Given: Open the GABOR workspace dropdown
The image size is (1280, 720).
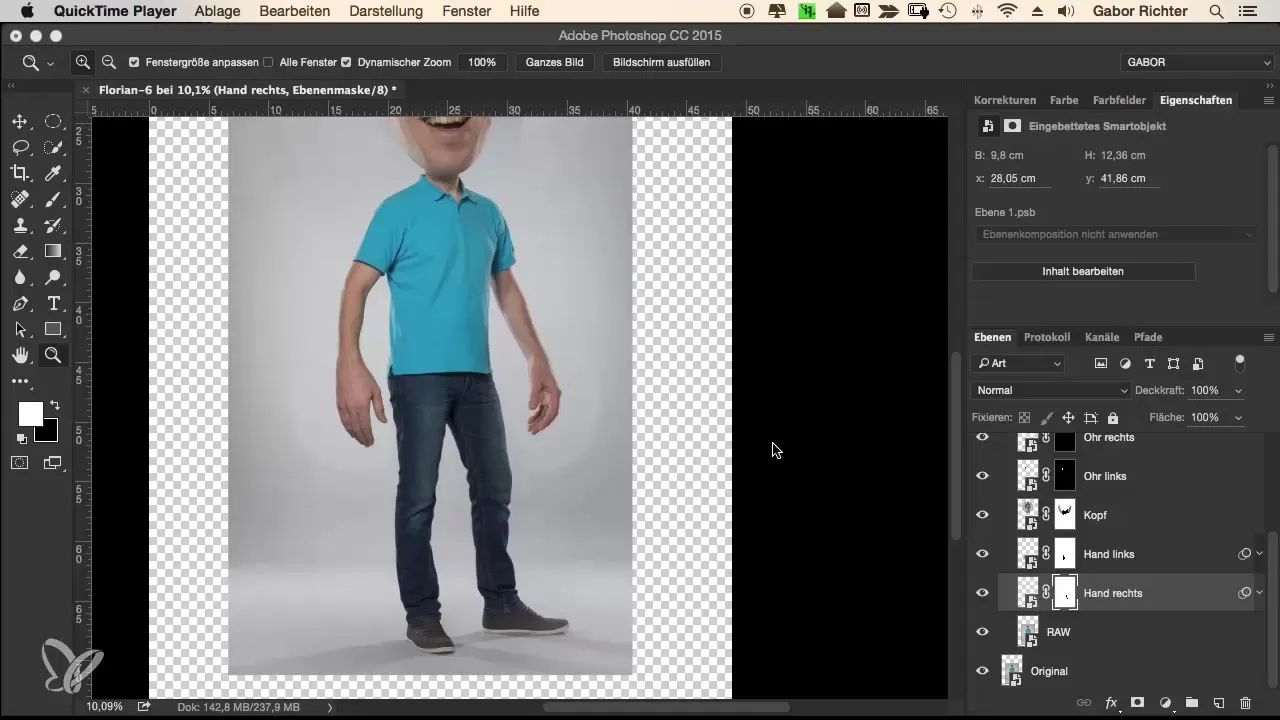Looking at the screenshot, I should (1197, 62).
